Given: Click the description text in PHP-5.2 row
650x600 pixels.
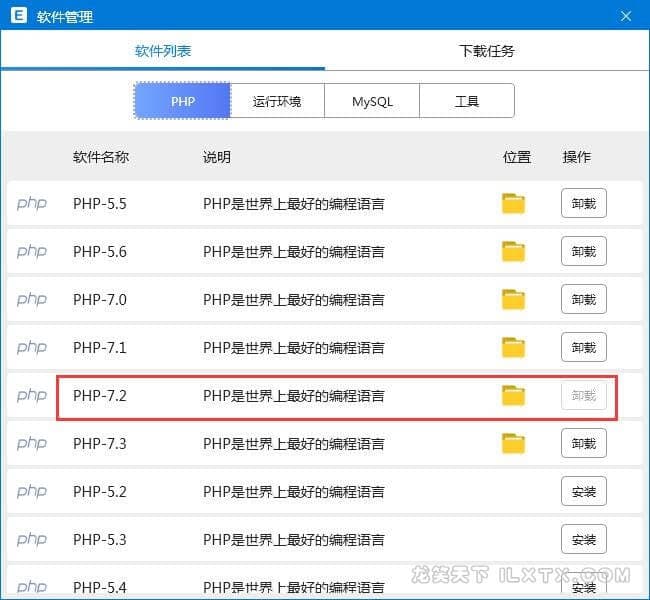Looking at the screenshot, I should point(293,492).
